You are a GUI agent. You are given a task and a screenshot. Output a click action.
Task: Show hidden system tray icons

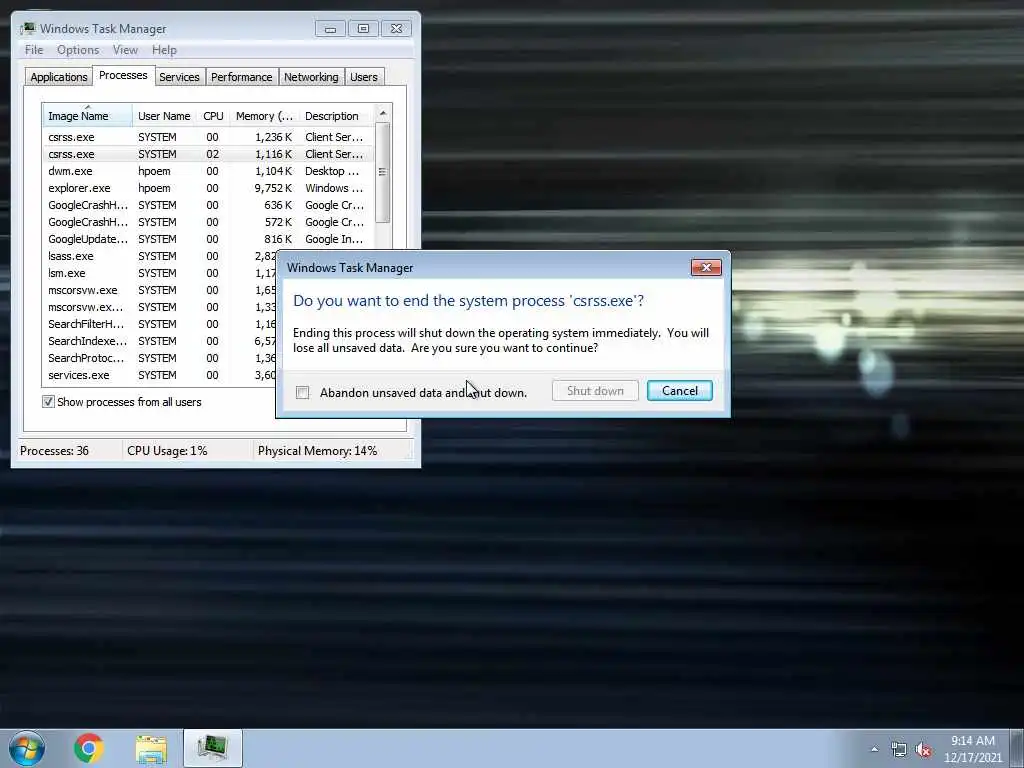point(874,749)
